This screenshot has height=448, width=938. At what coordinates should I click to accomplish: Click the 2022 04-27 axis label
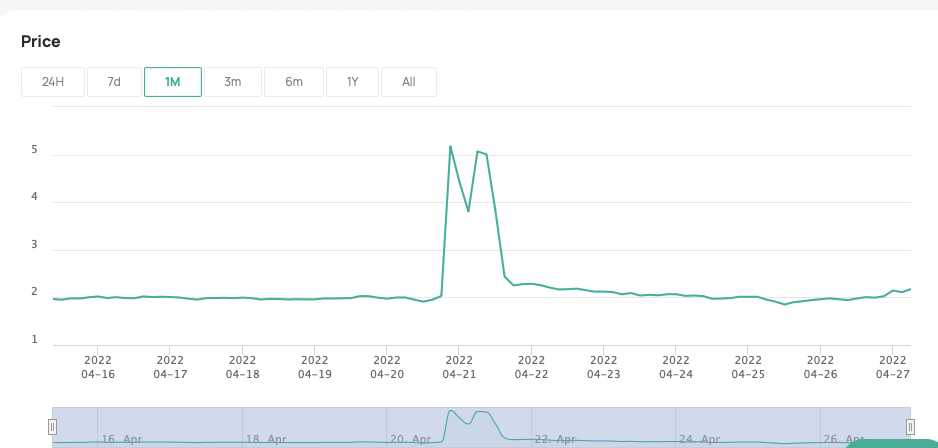point(893,367)
